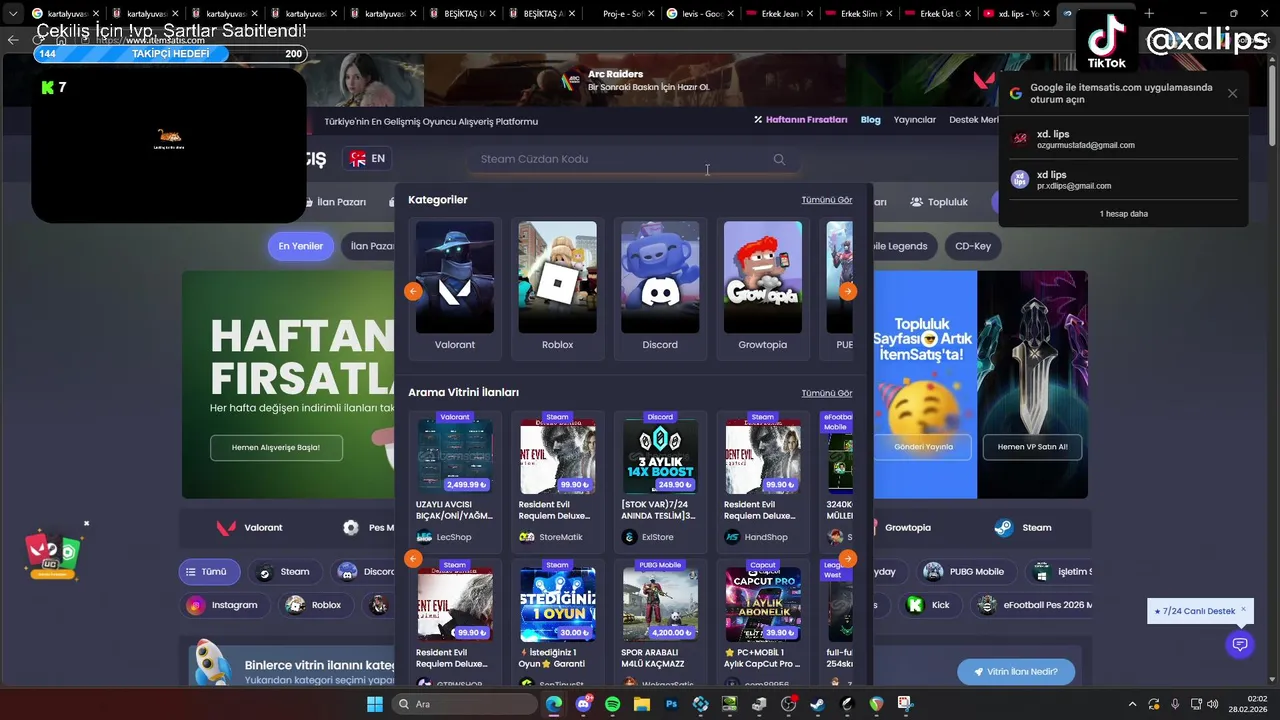Switch to the levis - Google browser tab
This screenshot has width=1280, height=720.
pos(696,14)
